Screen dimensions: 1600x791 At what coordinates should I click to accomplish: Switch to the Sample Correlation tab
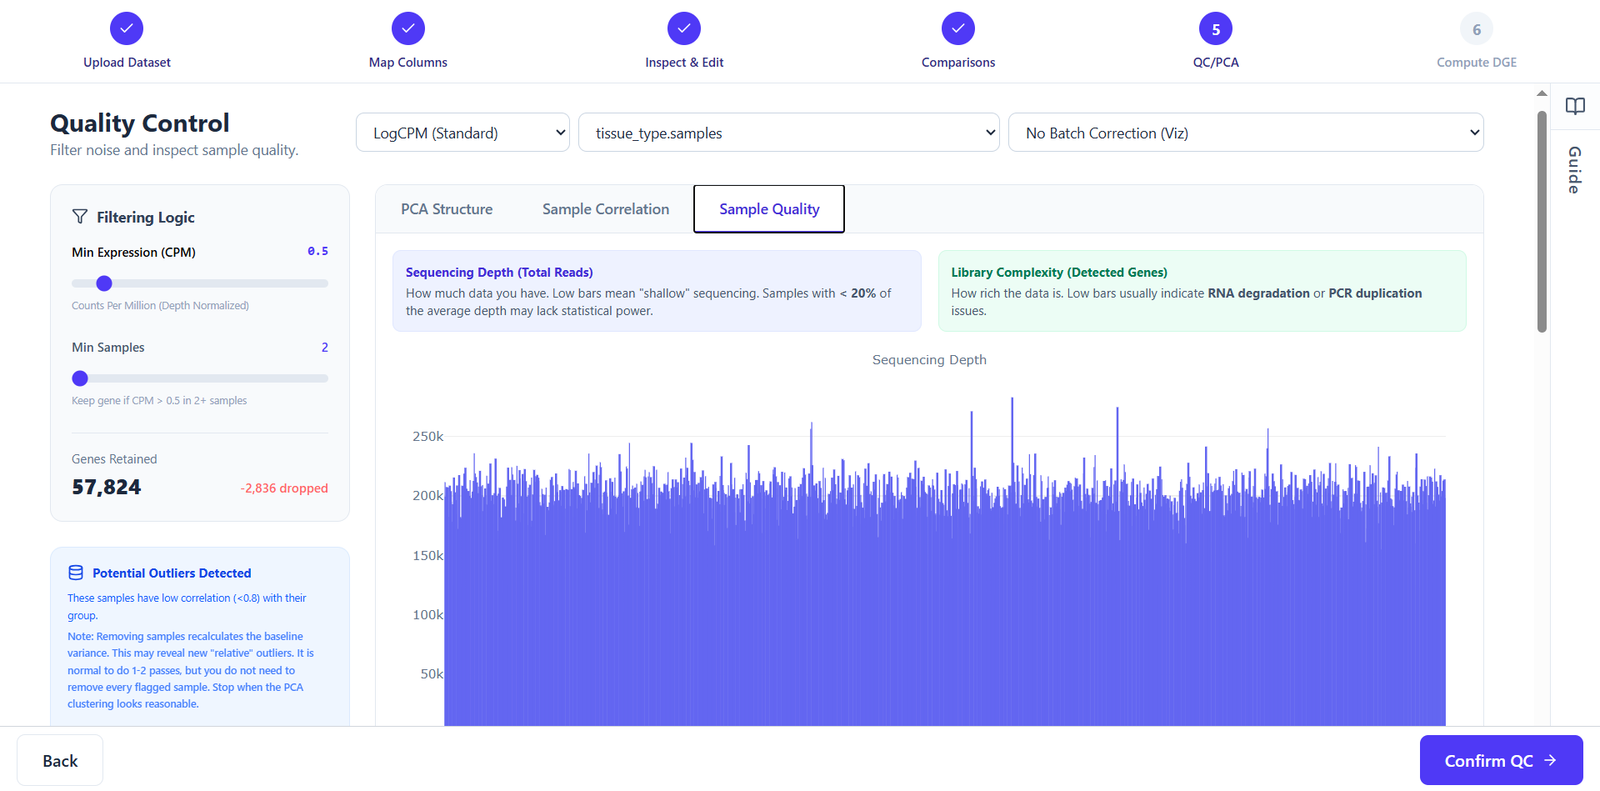606,209
